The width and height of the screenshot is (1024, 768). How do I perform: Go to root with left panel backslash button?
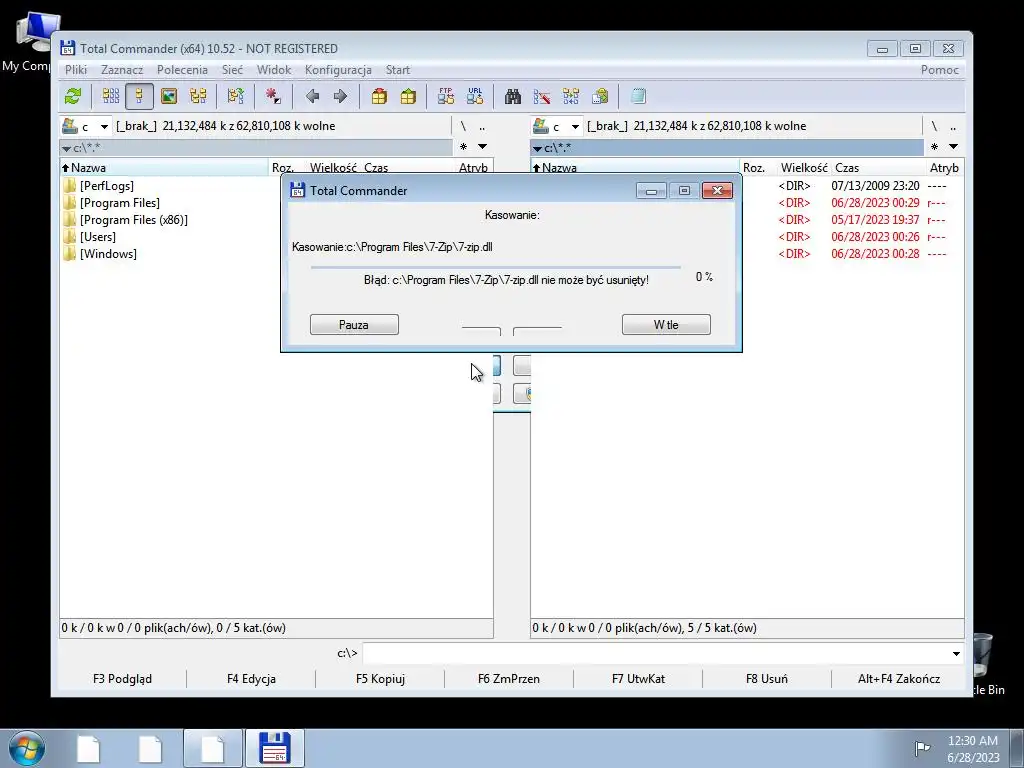463,127
